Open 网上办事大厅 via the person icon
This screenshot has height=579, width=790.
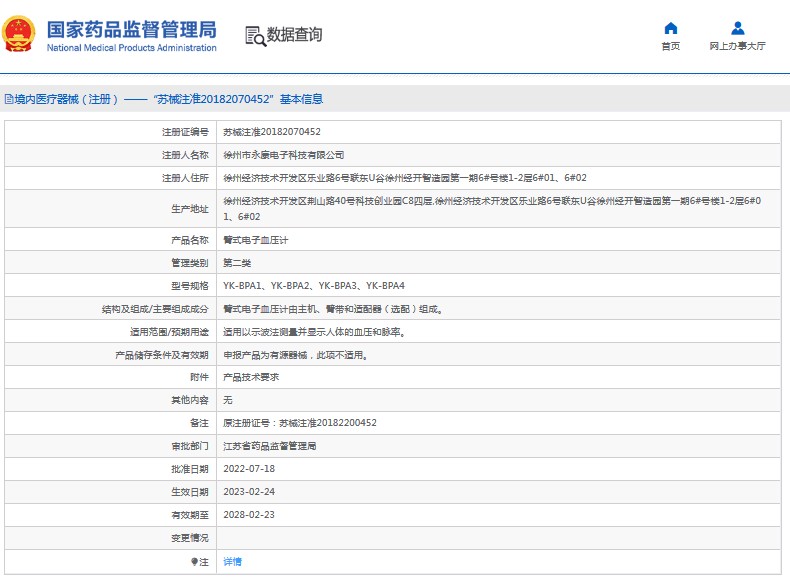pyautogui.click(x=737, y=28)
